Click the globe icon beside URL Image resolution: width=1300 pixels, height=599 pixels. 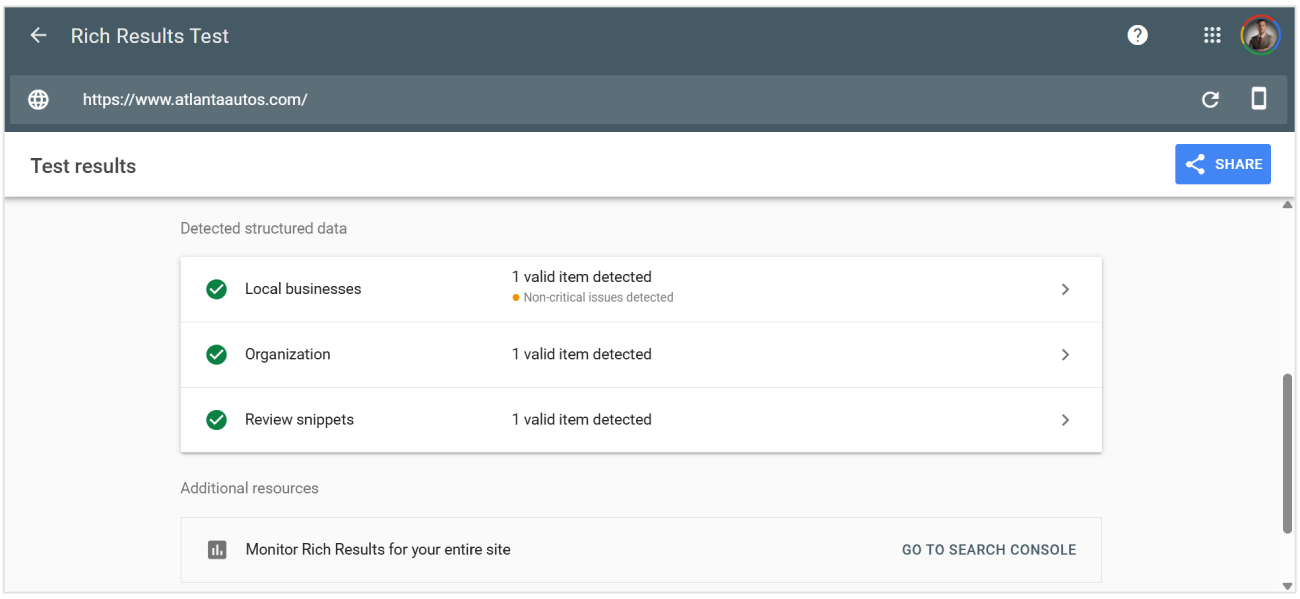pyautogui.click(x=38, y=100)
